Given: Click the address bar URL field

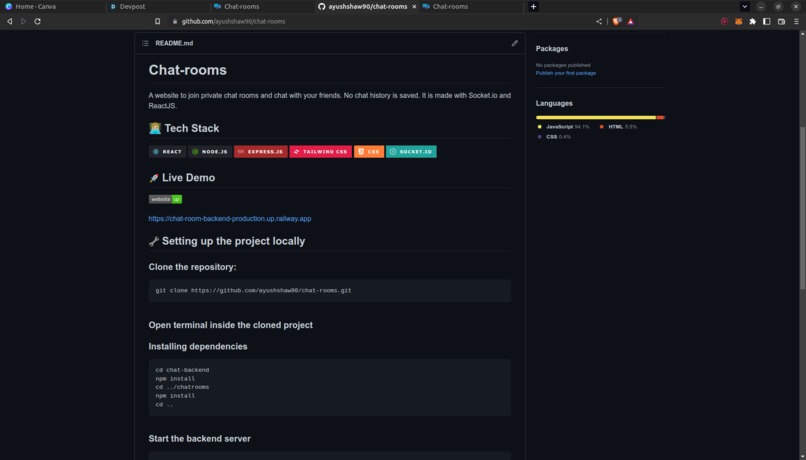Looking at the screenshot, I should [x=380, y=21].
